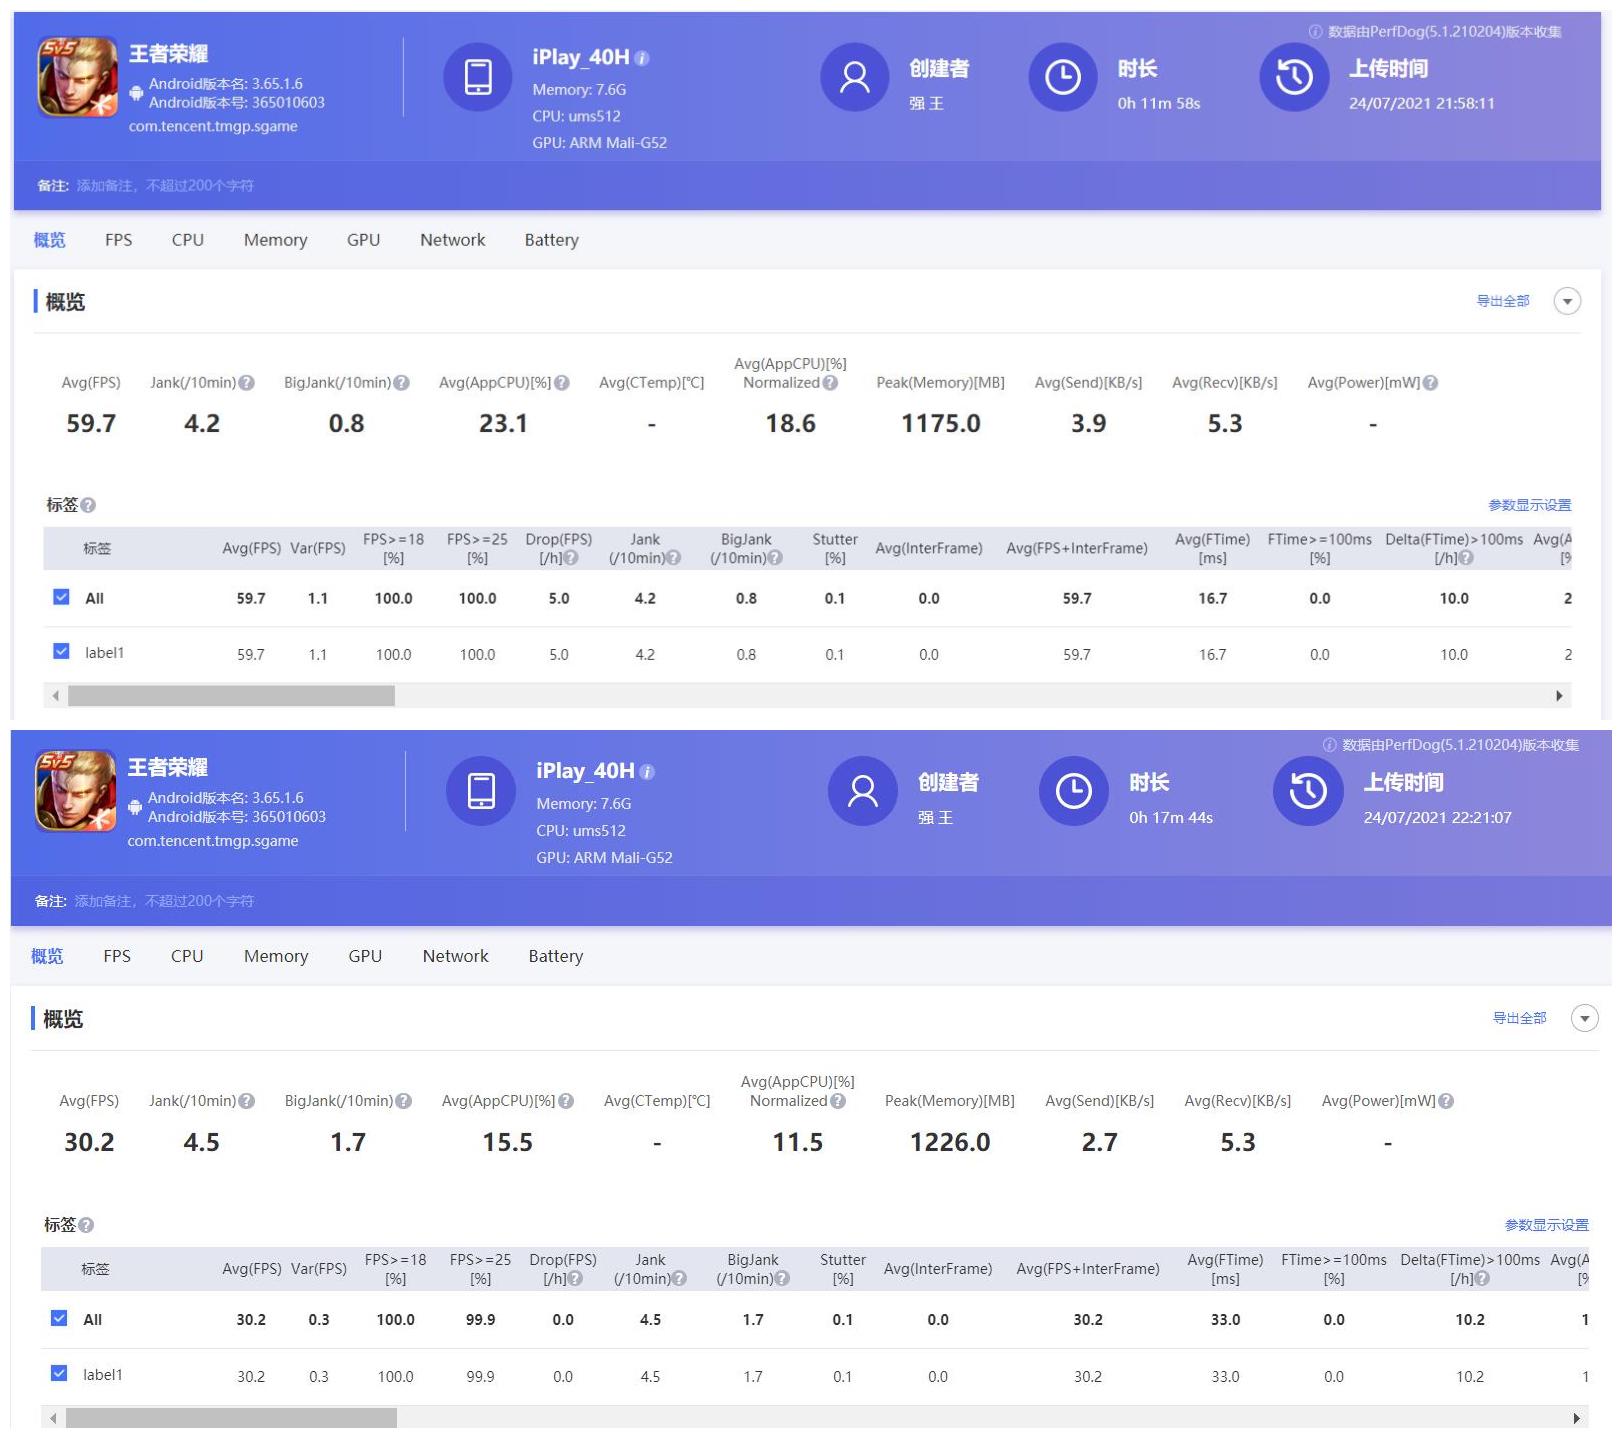Select the 概览 tab in the 17m 44s report
Image resolution: width=1622 pixels, height=1438 pixels.
pyautogui.click(x=47, y=956)
